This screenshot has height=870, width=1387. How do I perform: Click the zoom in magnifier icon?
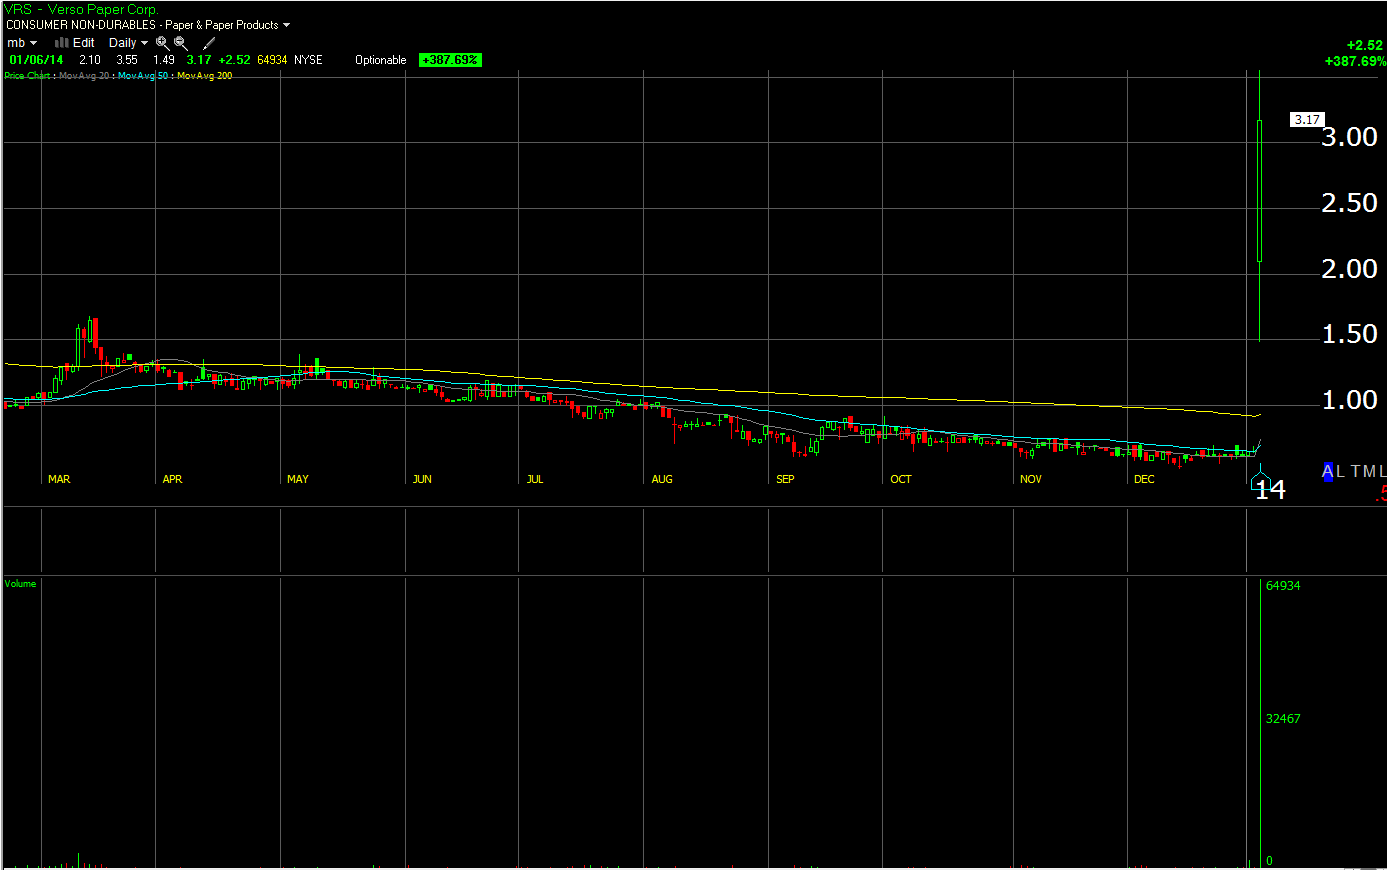point(163,43)
